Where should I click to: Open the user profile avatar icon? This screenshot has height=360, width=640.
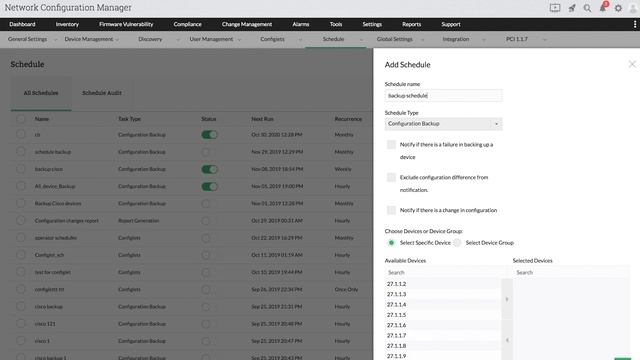[x=633, y=8]
